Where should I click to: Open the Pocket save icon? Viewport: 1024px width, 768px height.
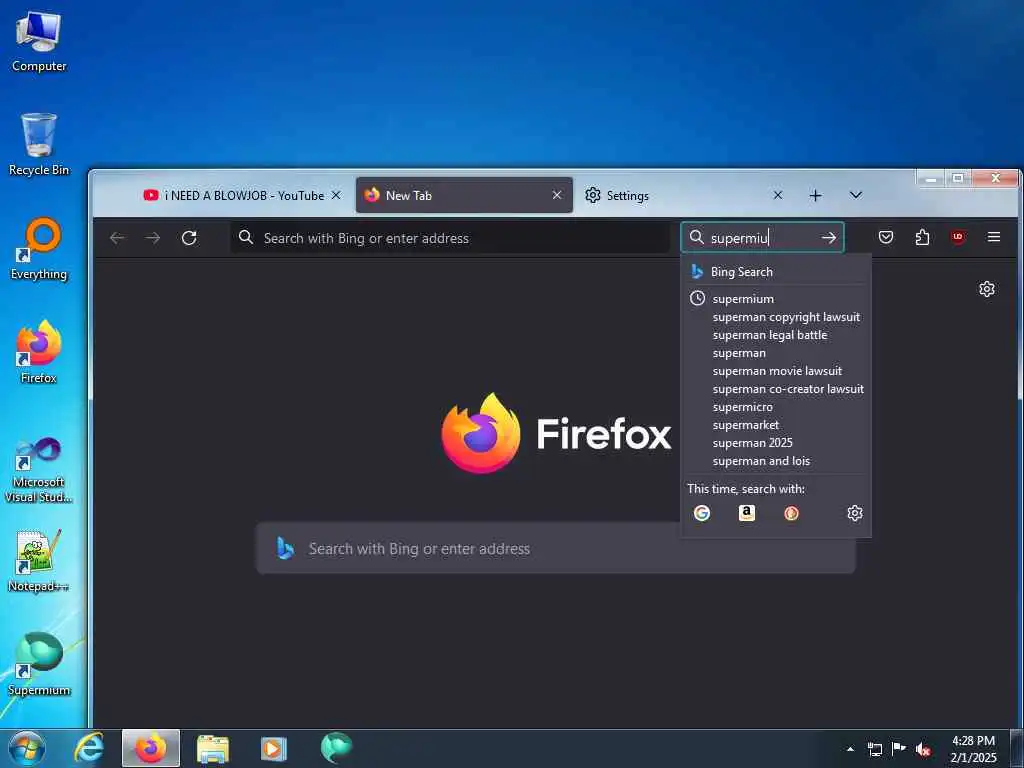click(x=886, y=237)
